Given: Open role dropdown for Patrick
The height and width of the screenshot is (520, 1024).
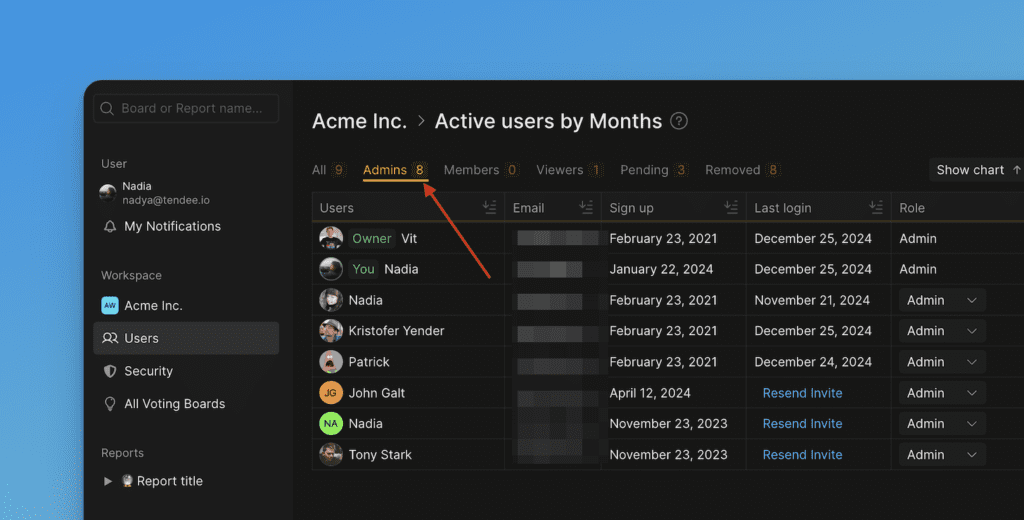Looking at the screenshot, I should click(x=941, y=362).
